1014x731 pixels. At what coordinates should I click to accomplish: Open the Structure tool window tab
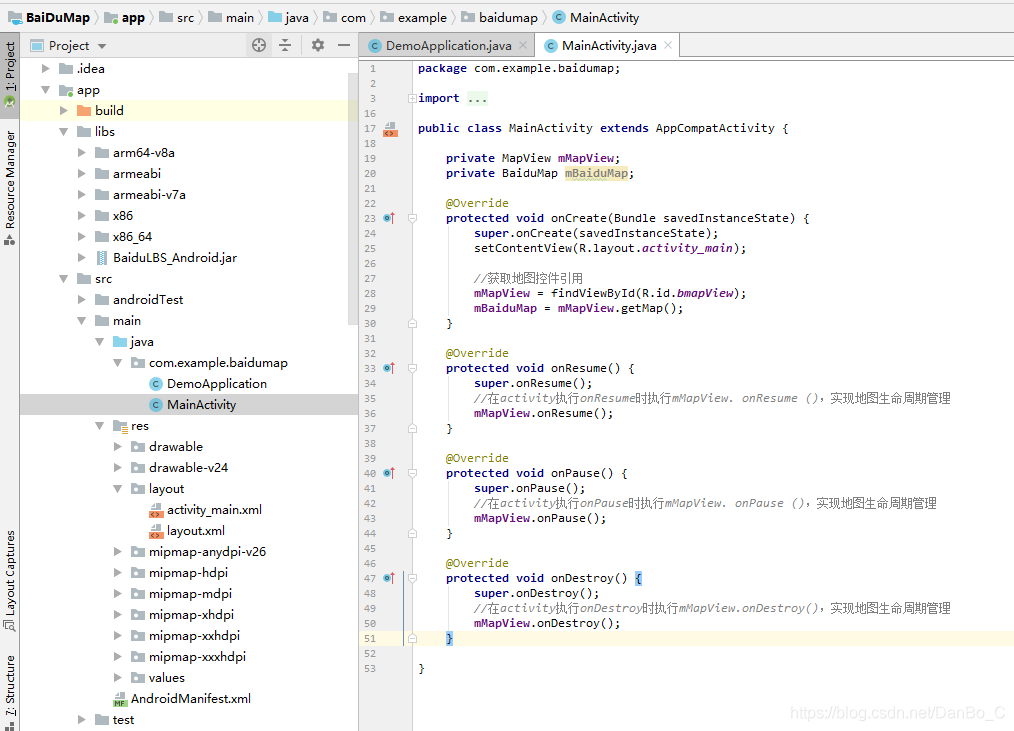click(10, 691)
